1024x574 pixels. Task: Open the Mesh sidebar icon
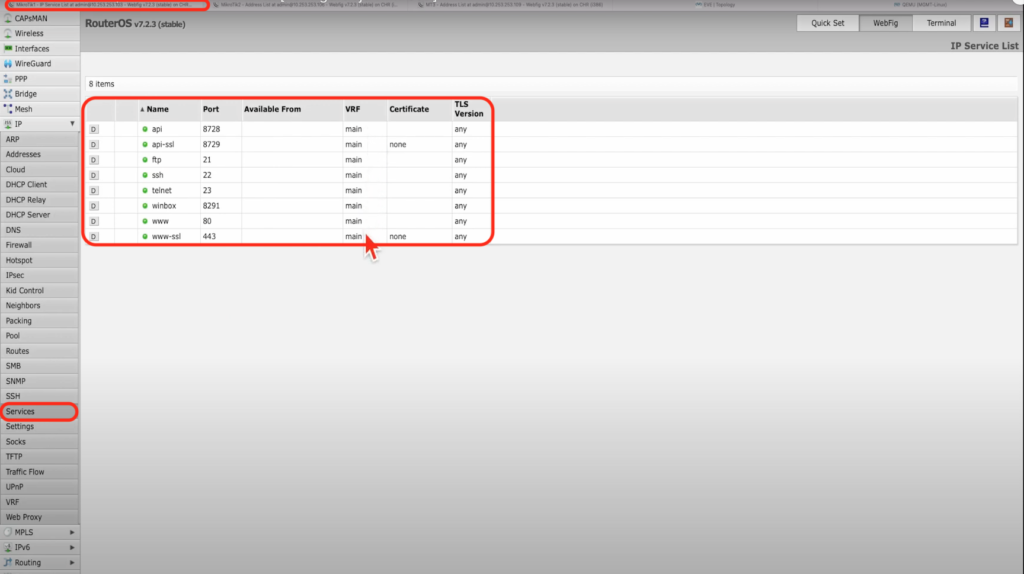tap(8, 109)
